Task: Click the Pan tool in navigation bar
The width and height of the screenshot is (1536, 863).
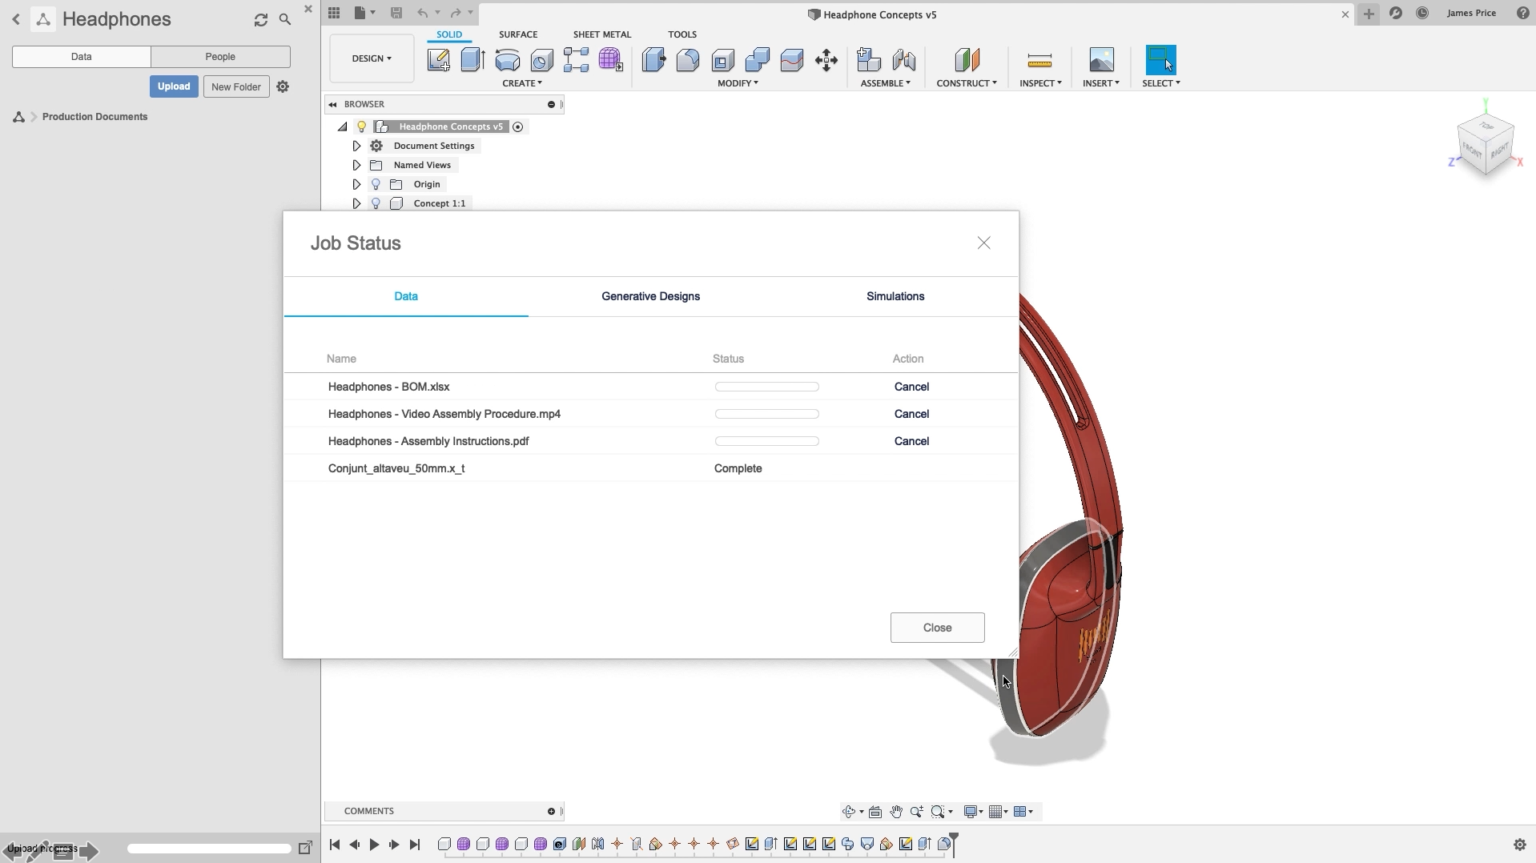Action: point(897,812)
